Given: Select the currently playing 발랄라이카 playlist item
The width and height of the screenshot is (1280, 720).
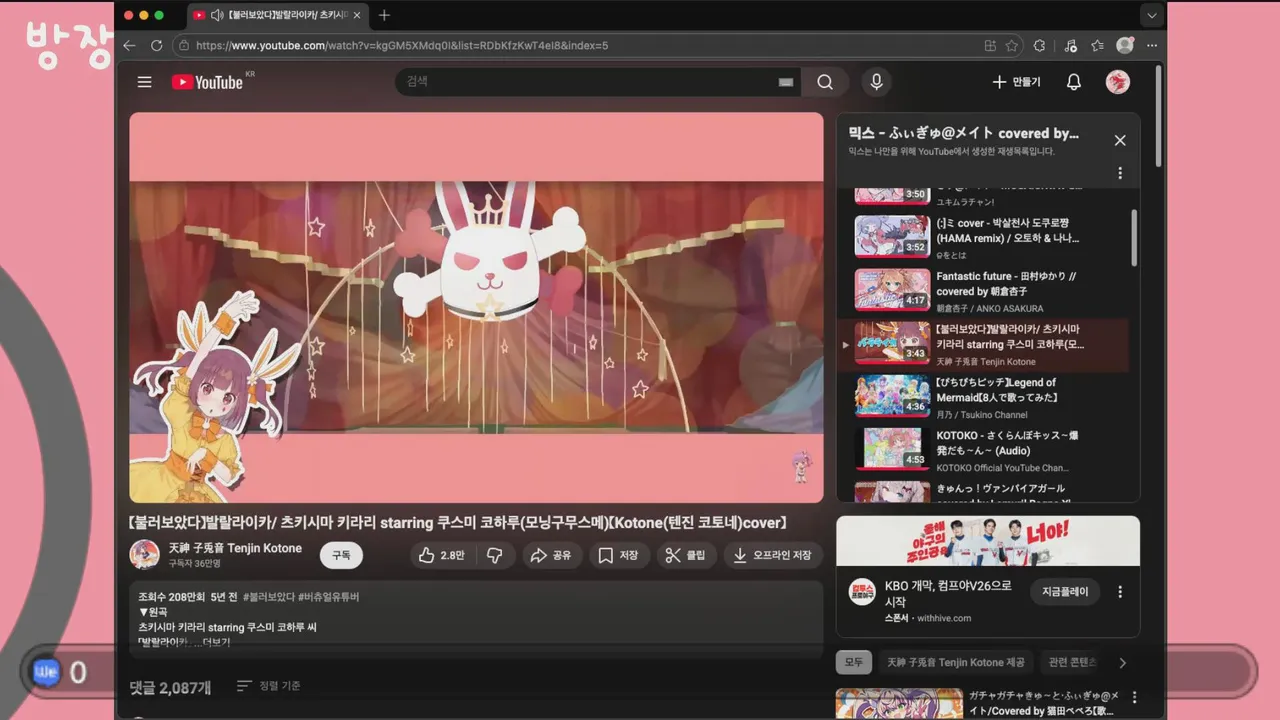Looking at the screenshot, I should (x=983, y=343).
